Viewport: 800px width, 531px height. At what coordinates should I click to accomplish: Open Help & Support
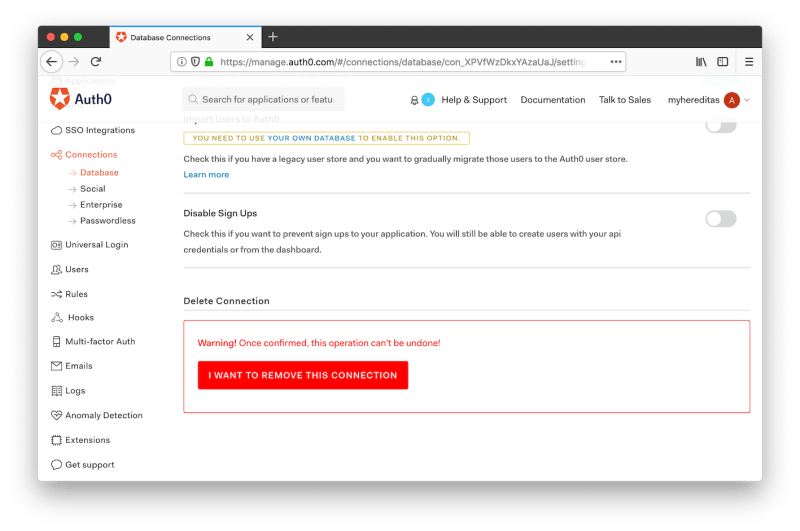tap(474, 100)
